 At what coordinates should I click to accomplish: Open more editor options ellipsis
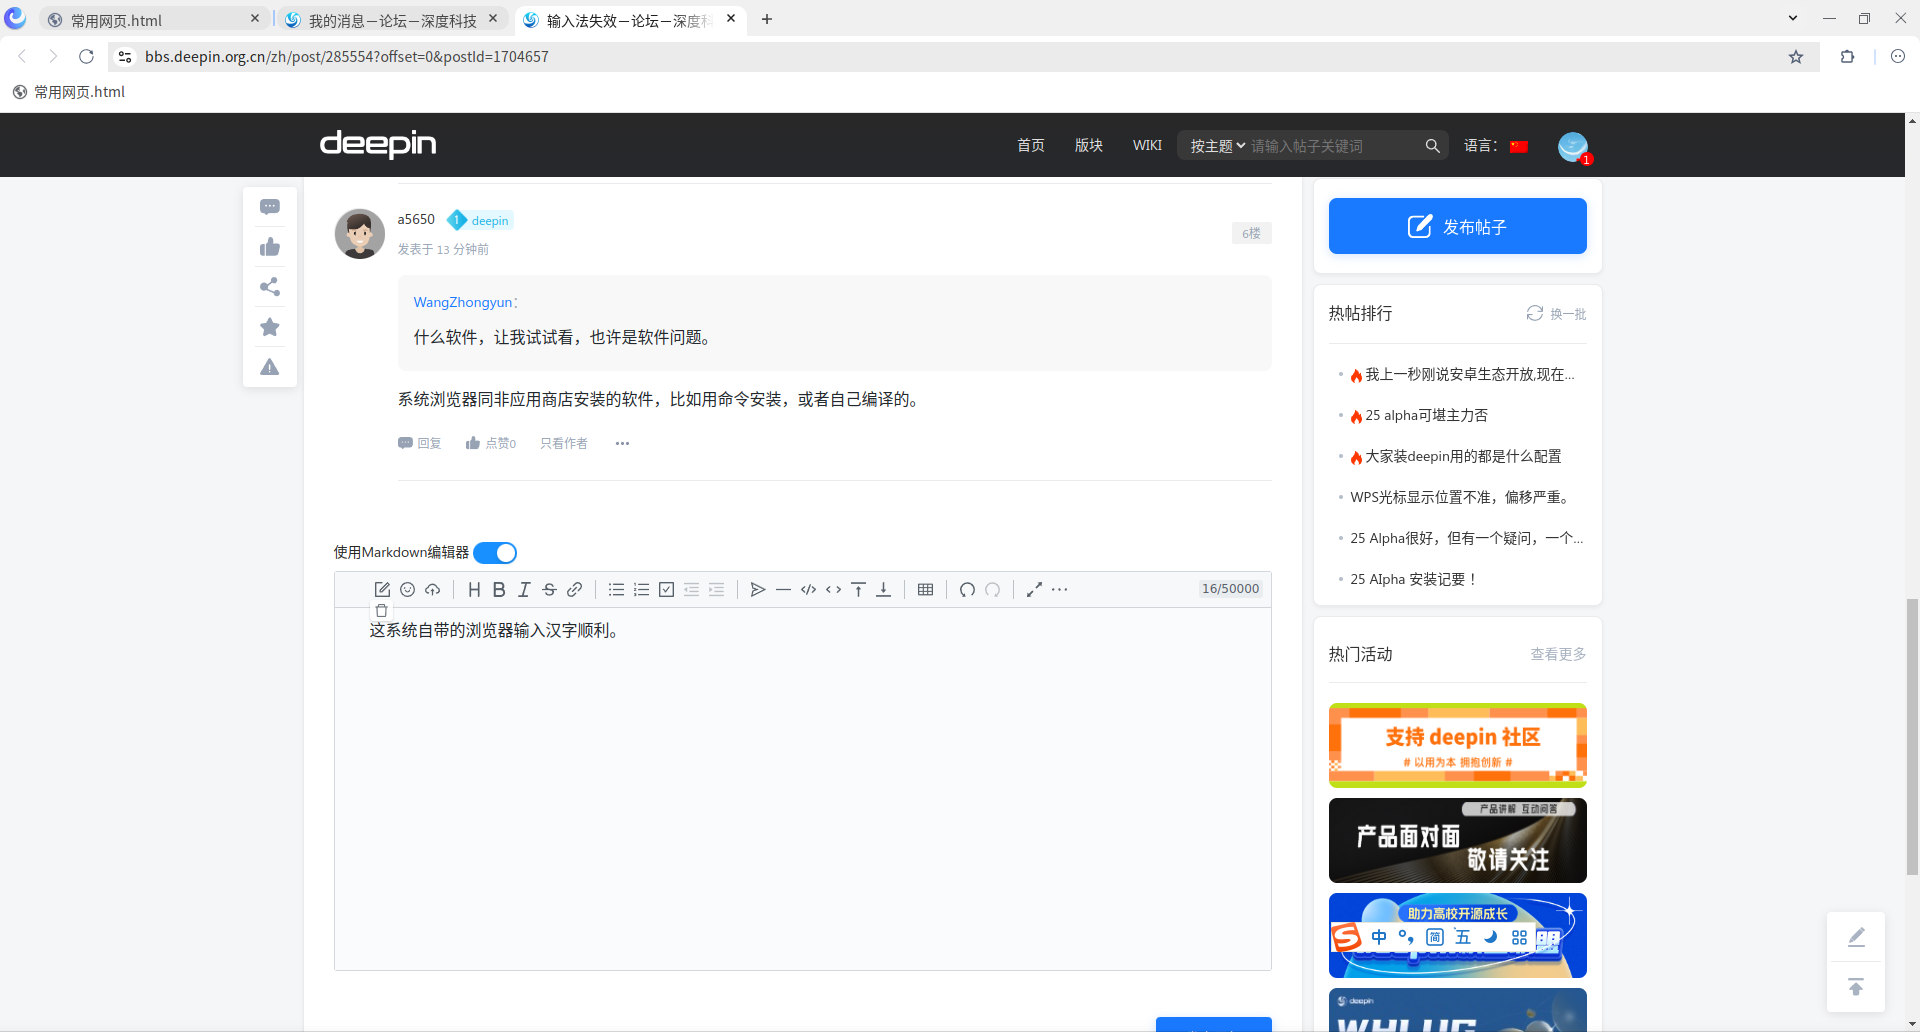pos(1059,590)
